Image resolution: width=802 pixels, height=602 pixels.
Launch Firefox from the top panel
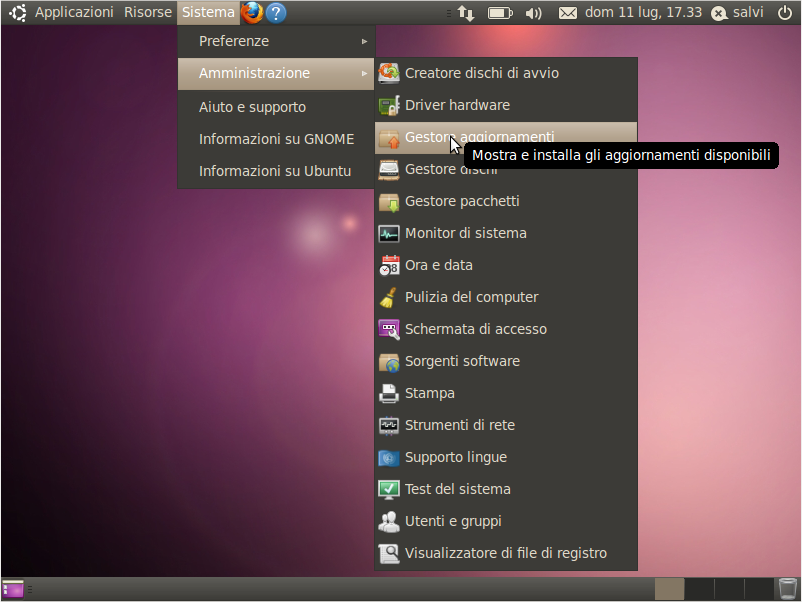(252, 13)
